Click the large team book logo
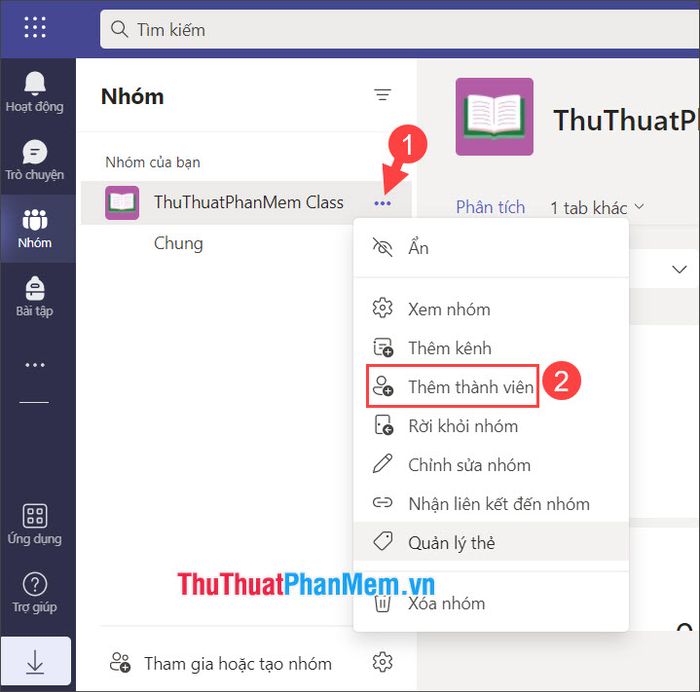This screenshot has height=692, width=700. [494, 117]
